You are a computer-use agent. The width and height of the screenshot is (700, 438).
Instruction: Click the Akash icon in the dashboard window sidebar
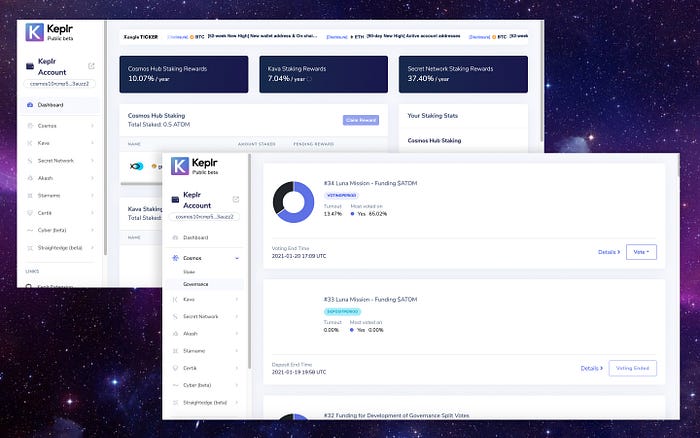pos(30,178)
